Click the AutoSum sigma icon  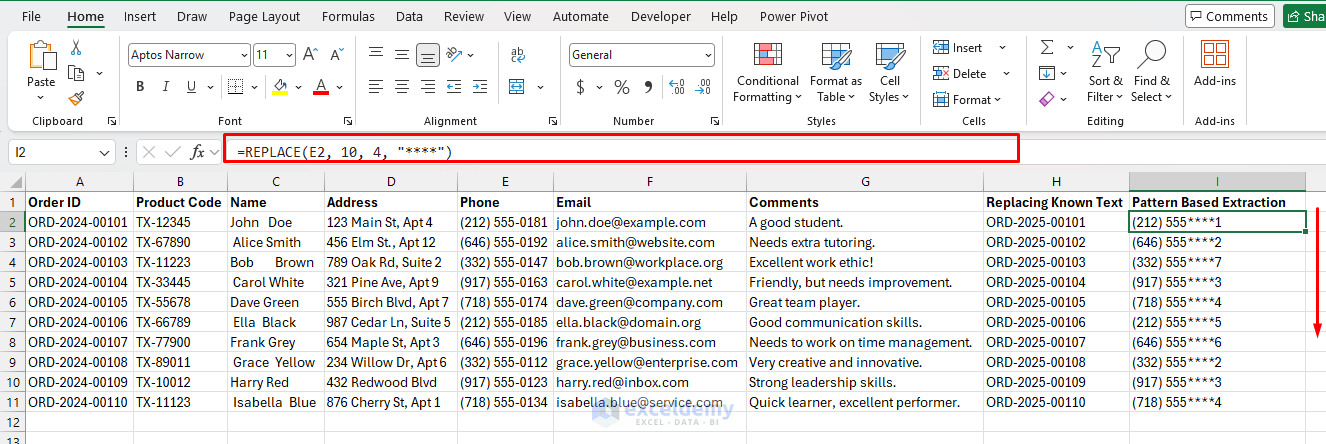[x=1047, y=47]
